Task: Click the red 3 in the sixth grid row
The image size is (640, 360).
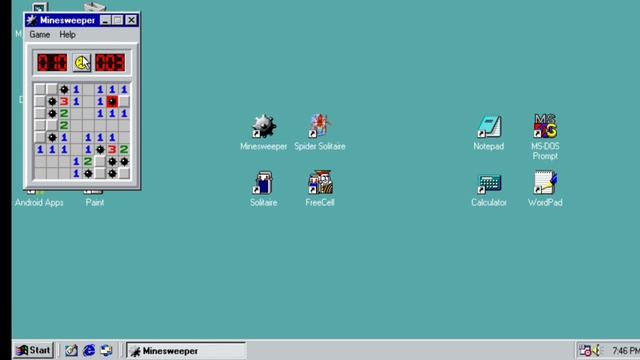Action: [x=112, y=149]
